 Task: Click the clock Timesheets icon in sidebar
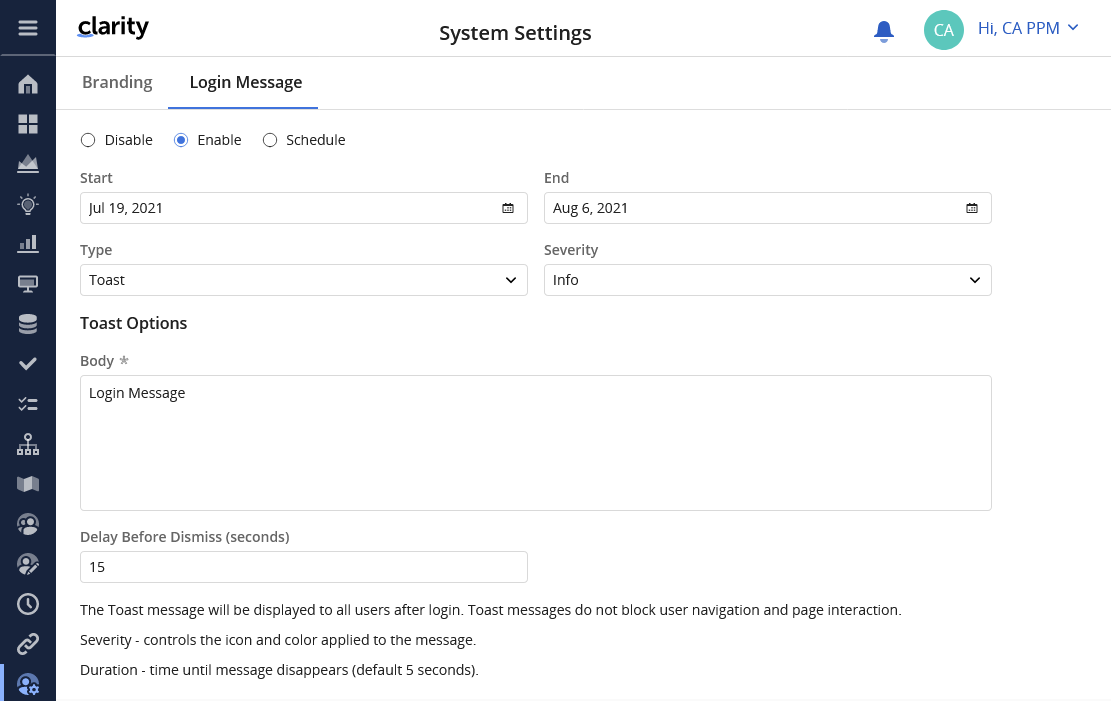28,604
